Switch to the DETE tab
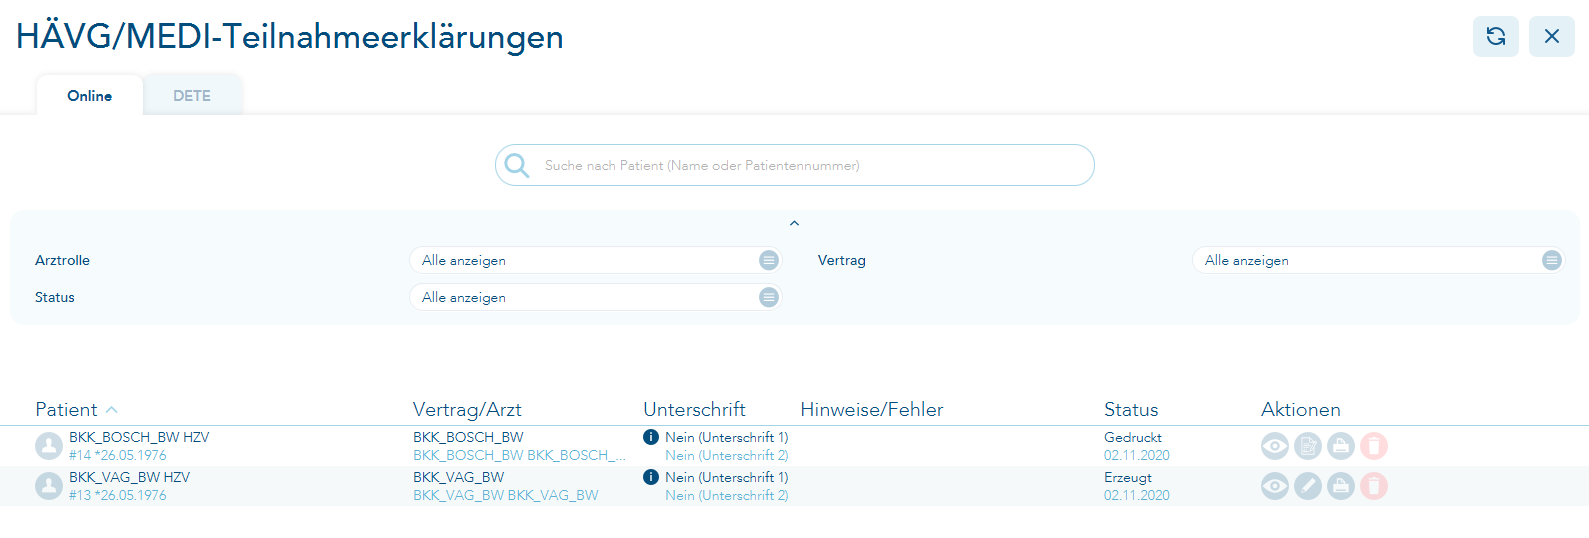 tap(192, 96)
